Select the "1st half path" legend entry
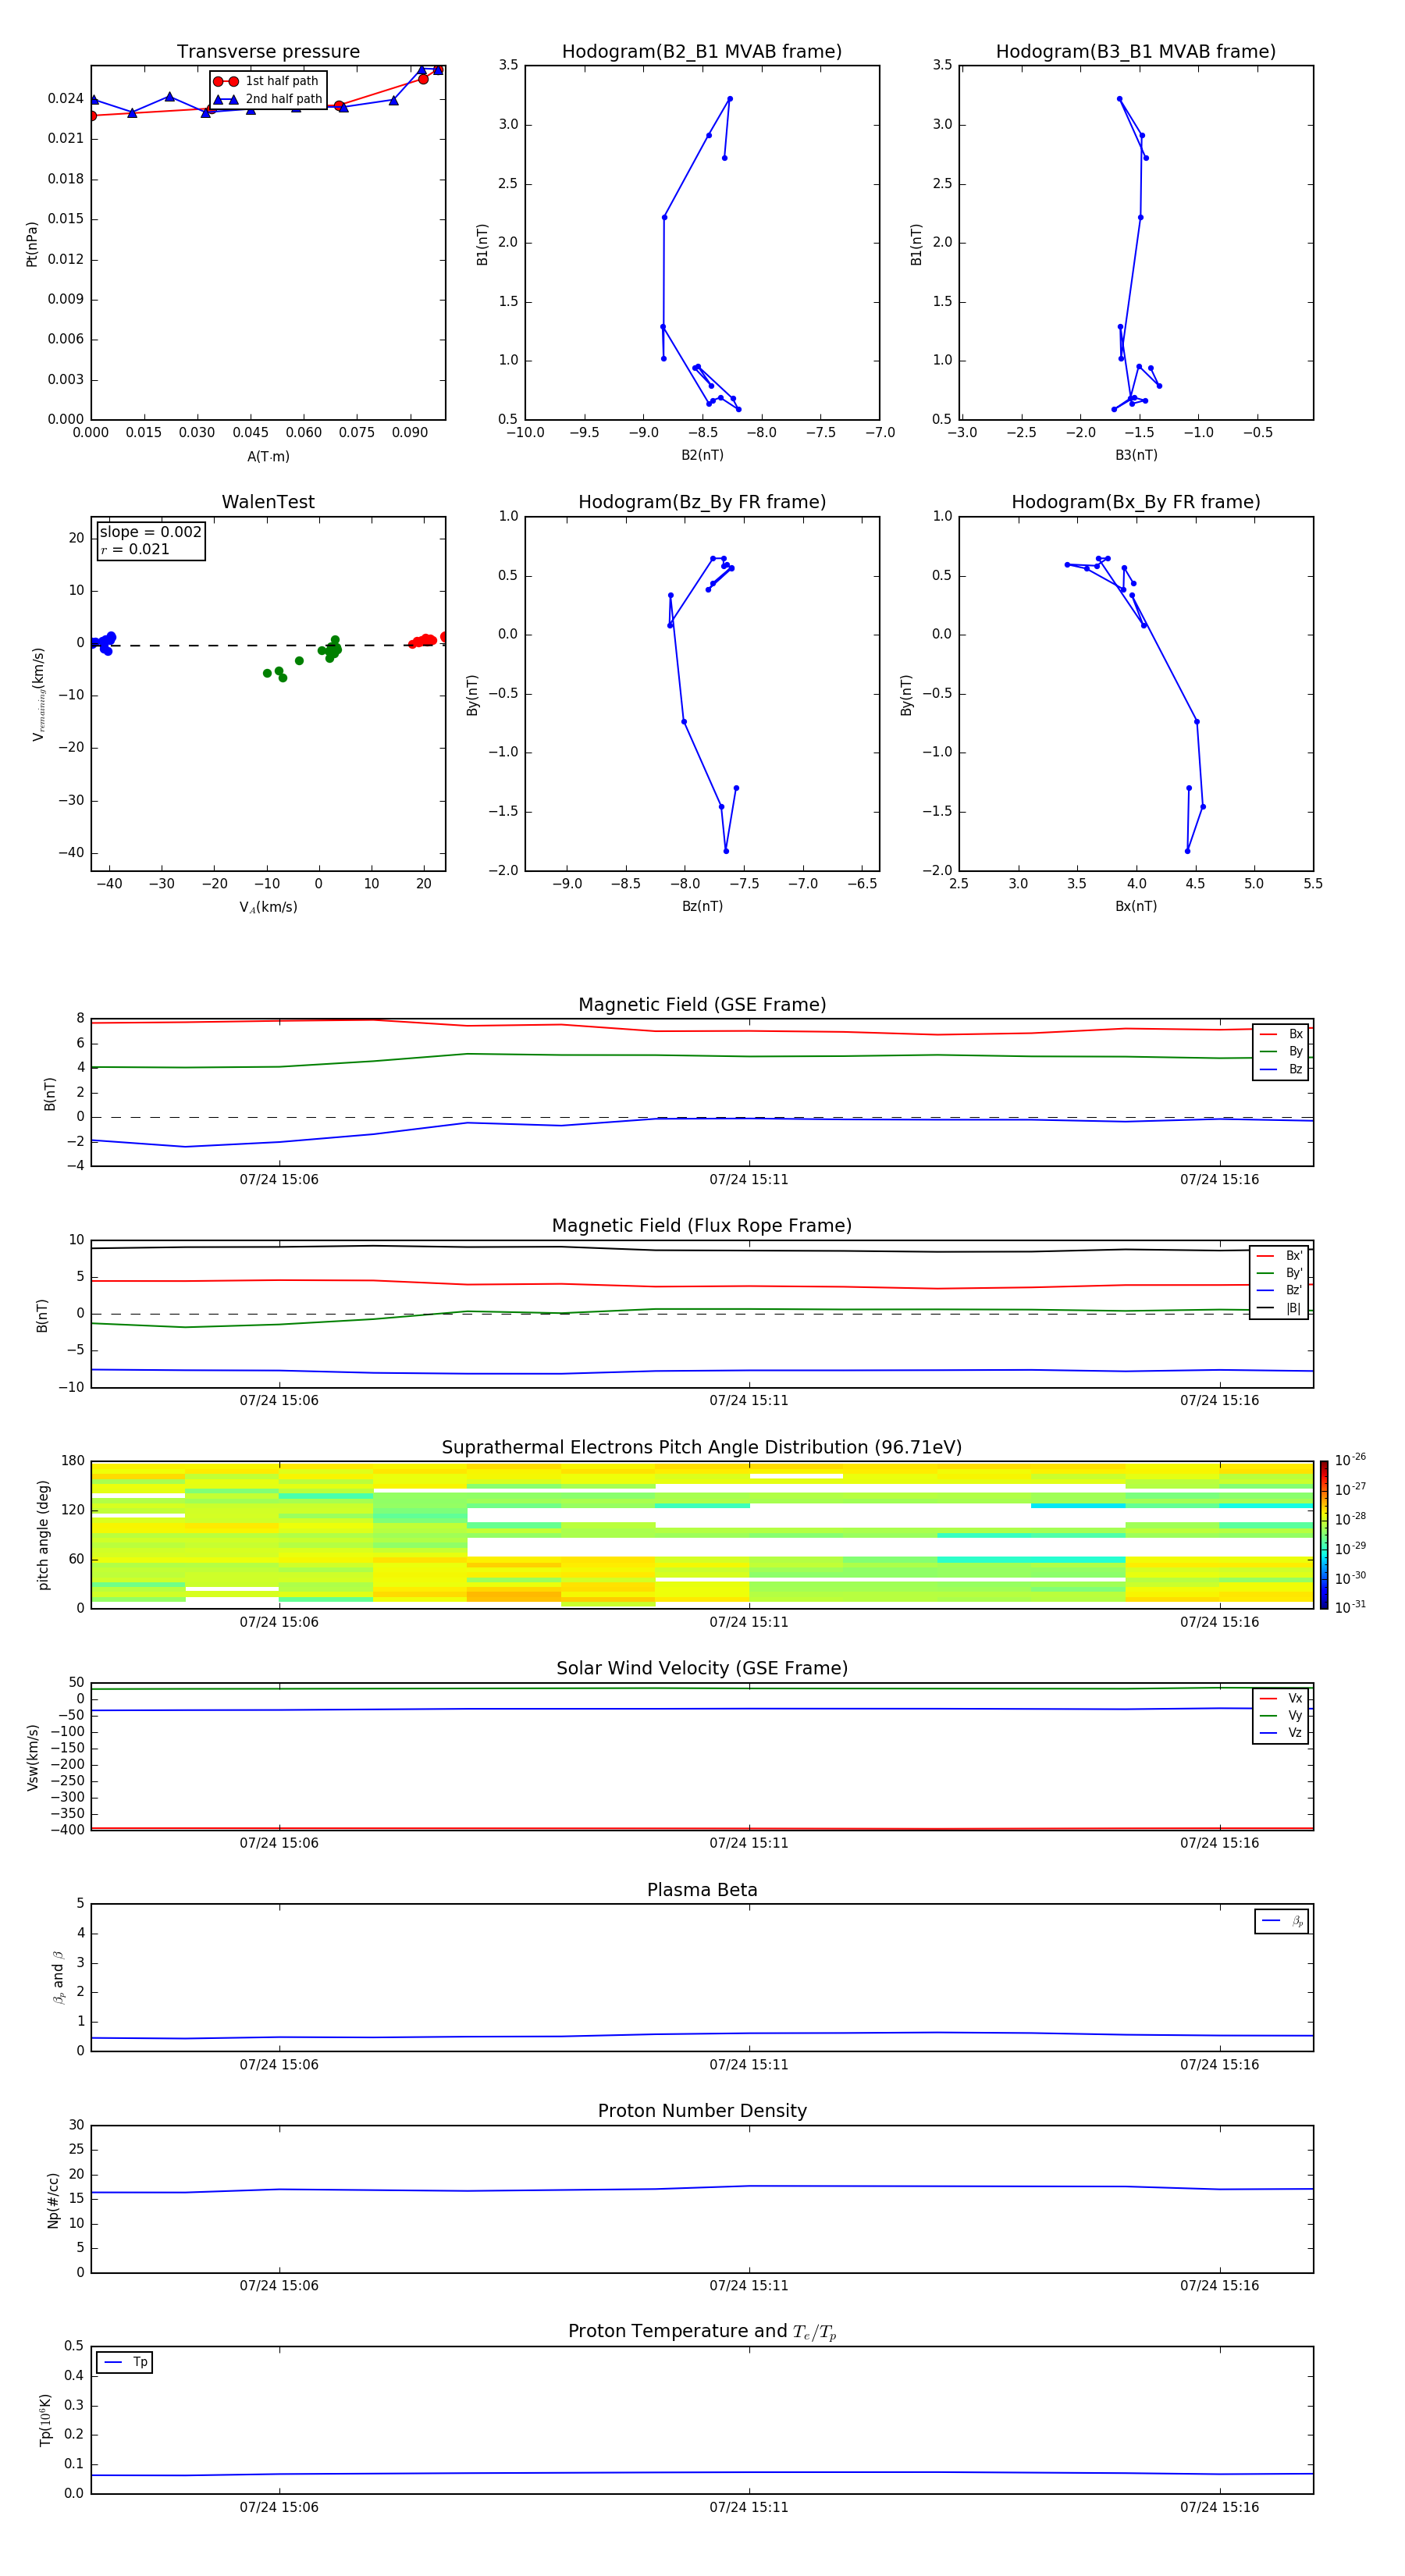The width and height of the screenshot is (1405, 2576). pos(267,81)
